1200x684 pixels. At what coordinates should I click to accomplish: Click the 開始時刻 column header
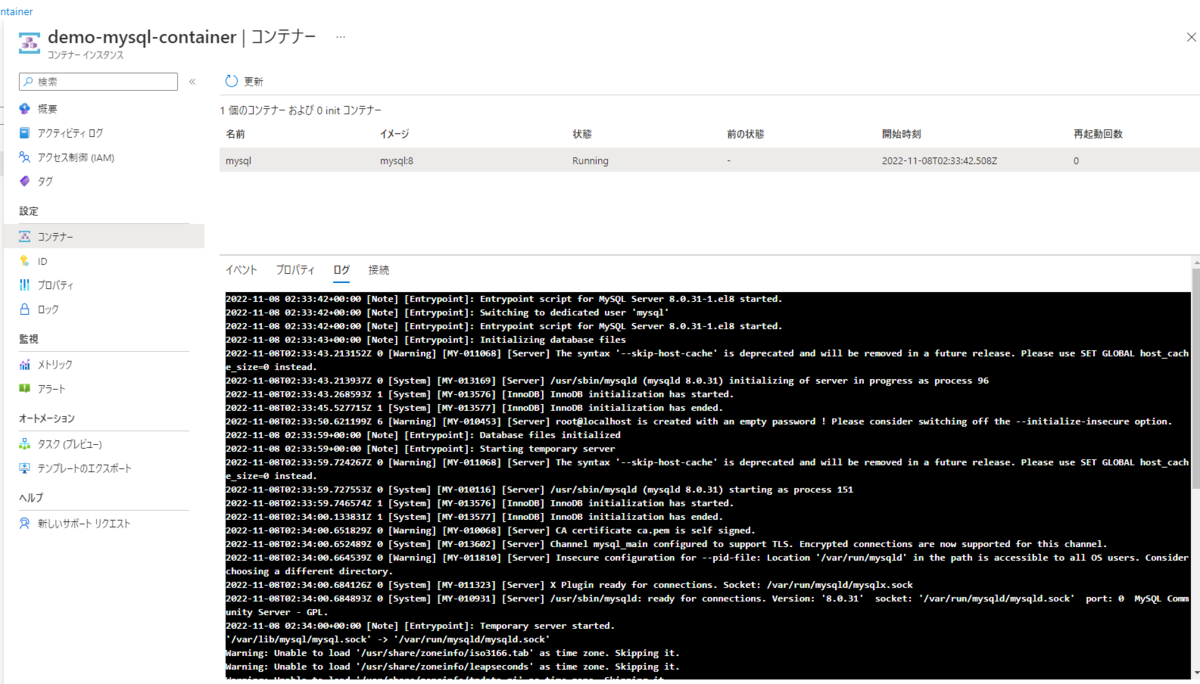click(x=901, y=134)
